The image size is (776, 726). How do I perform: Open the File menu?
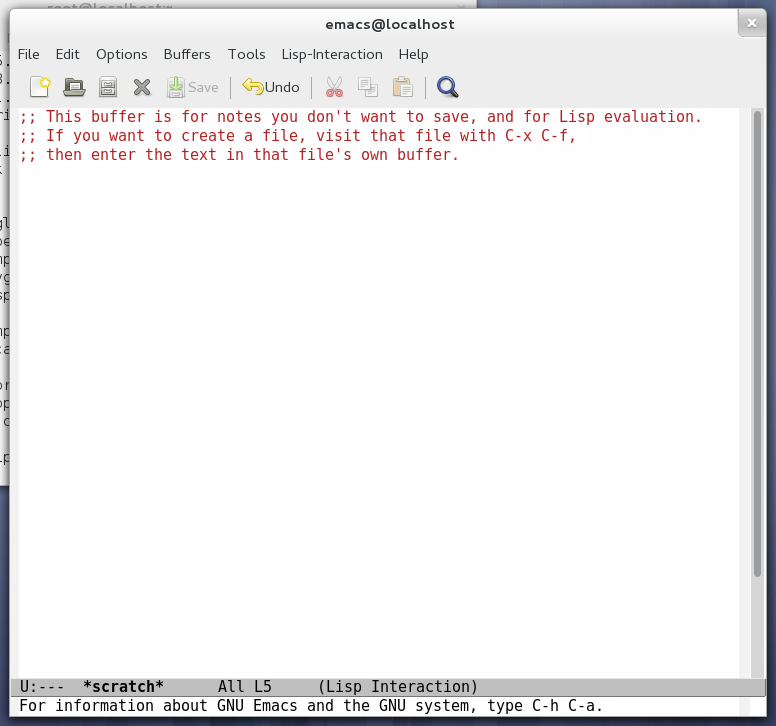[29, 54]
